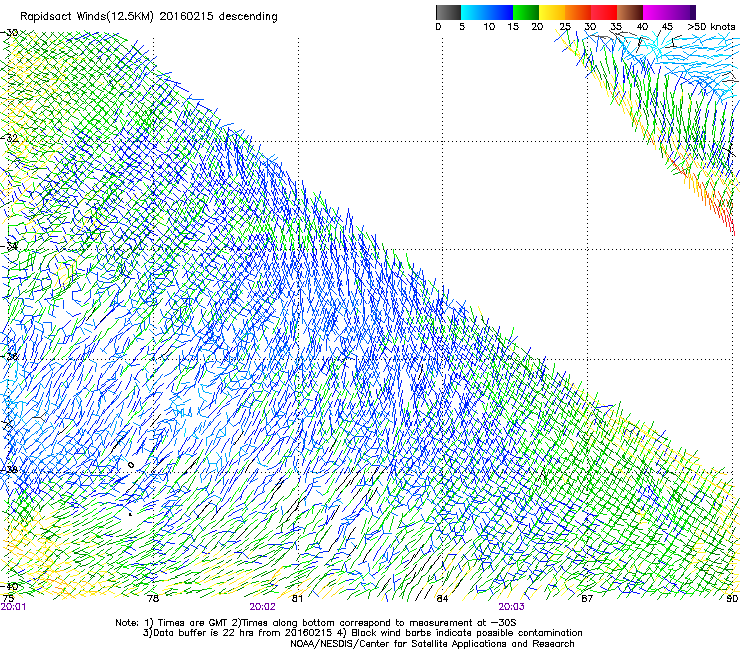Click the gray 0-5 knots legend segment
This screenshot has height=650, width=740.
(448, 12)
